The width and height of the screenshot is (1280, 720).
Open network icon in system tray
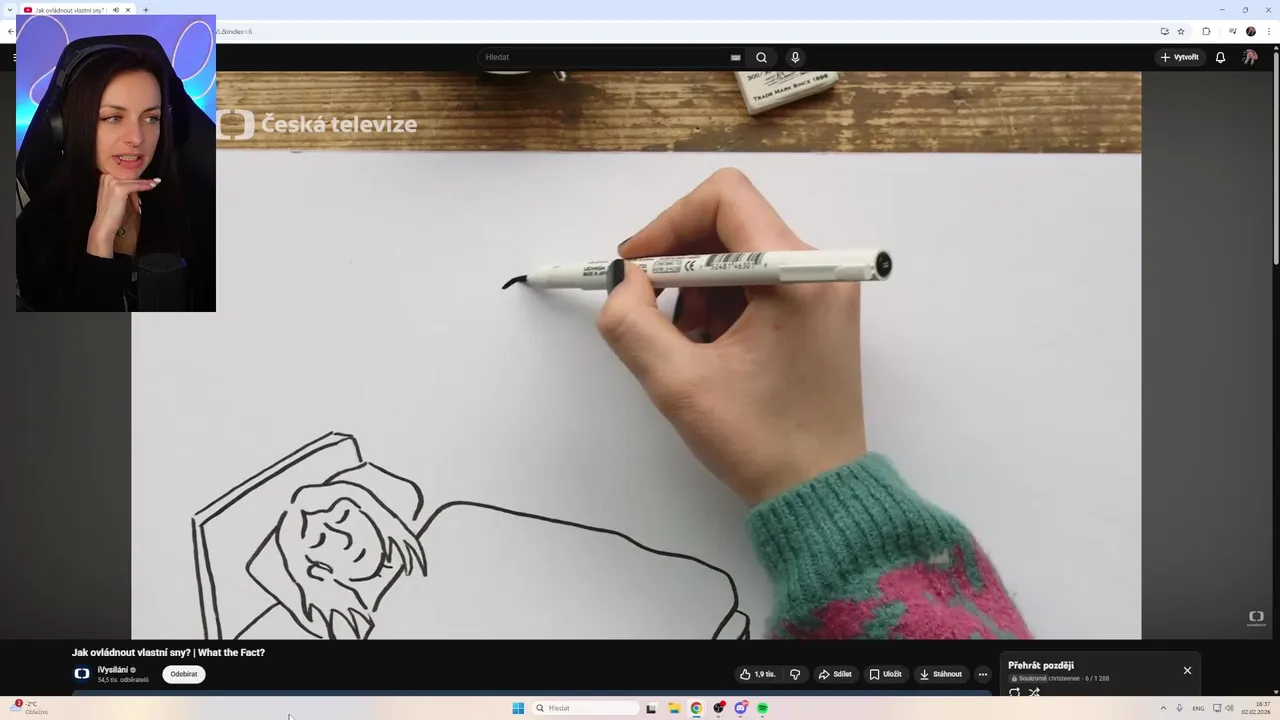1216,708
